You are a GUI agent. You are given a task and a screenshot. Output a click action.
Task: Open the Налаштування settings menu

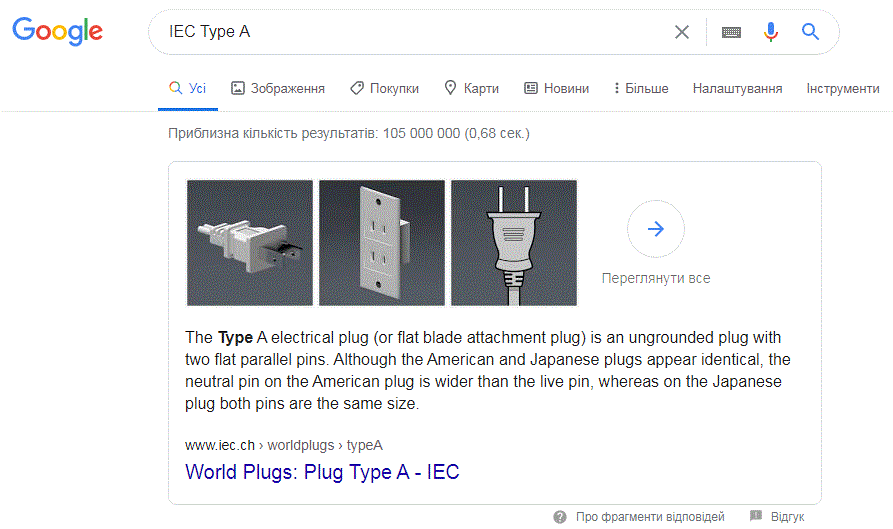(x=737, y=88)
